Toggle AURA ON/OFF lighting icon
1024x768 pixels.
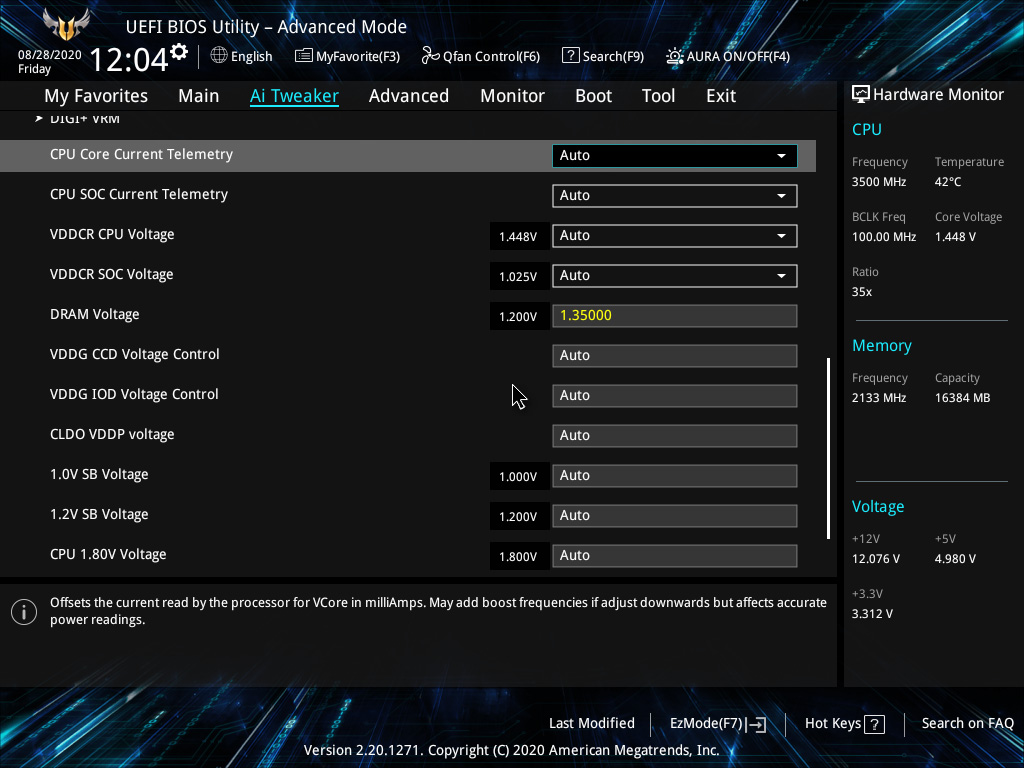point(675,56)
